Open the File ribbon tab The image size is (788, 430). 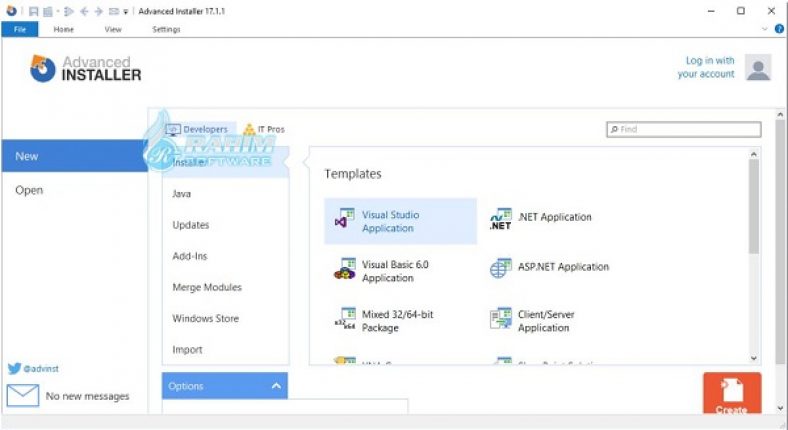point(20,29)
